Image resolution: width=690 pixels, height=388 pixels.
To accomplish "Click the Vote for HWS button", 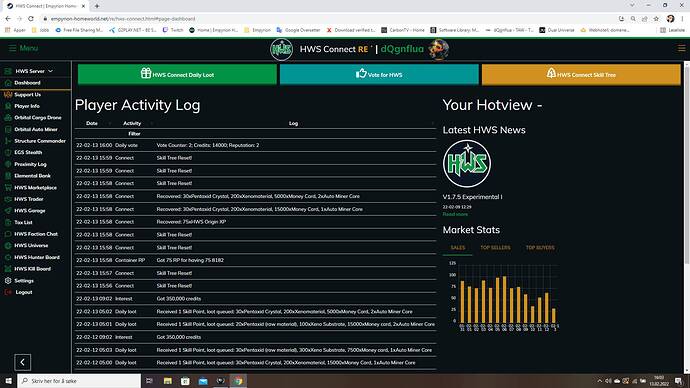I will [379, 74].
